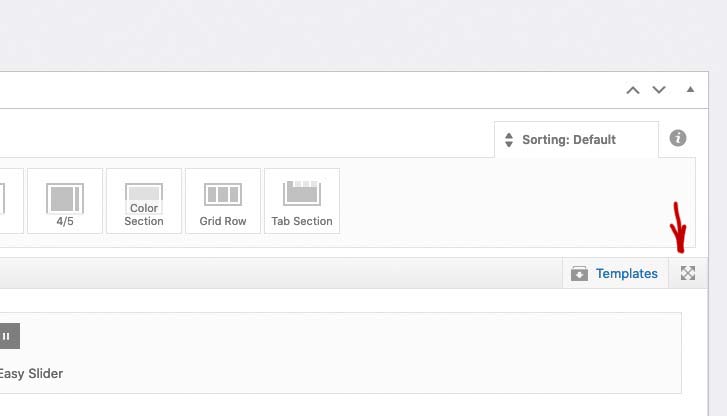The image size is (727, 416).
Task: Open the Sorting: Default tab
Action: (x=576, y=140)
